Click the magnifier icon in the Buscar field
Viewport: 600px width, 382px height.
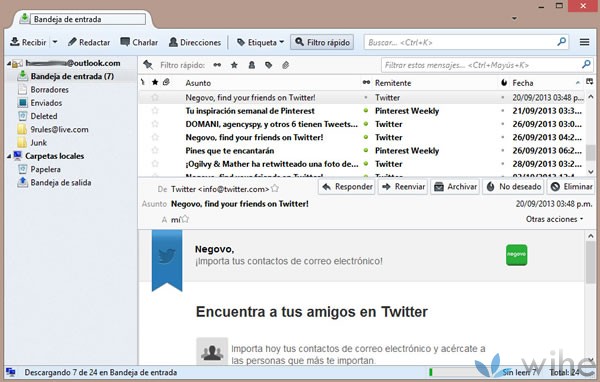pos(561,42)
